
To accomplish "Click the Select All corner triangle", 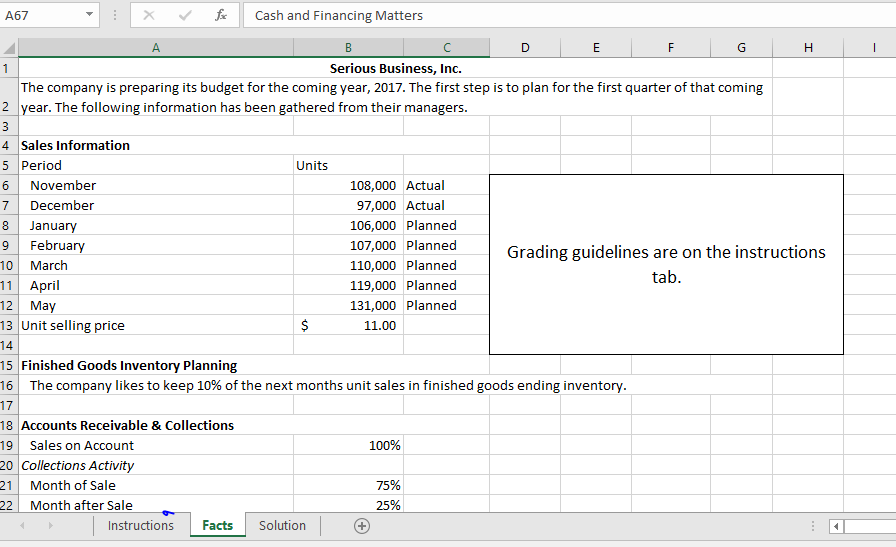I will (x=9, y=48).
